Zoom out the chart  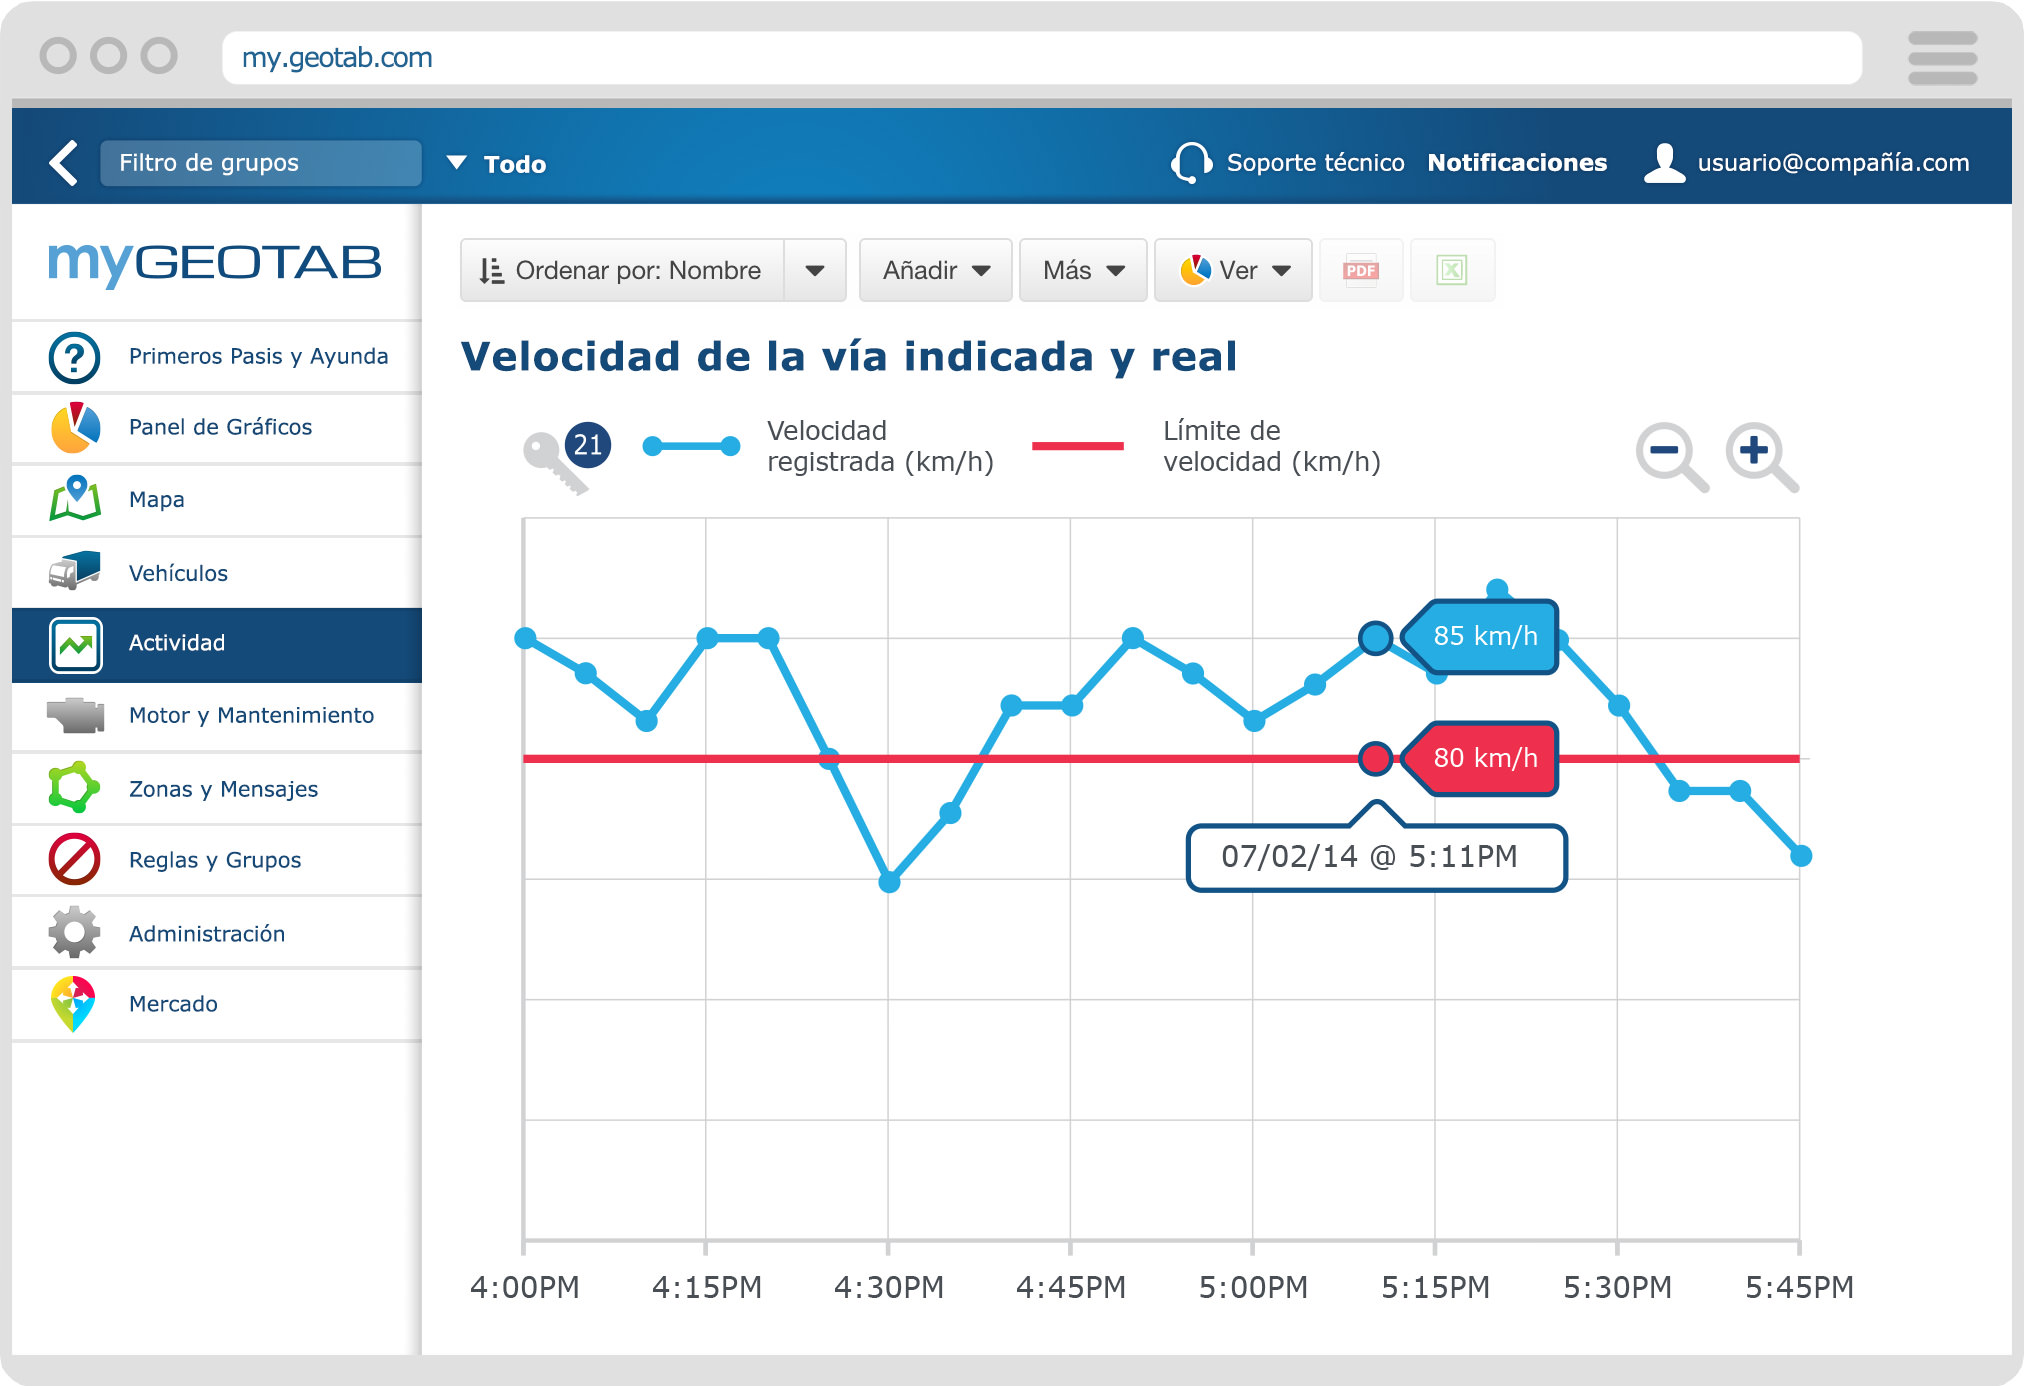[1672, 457]
